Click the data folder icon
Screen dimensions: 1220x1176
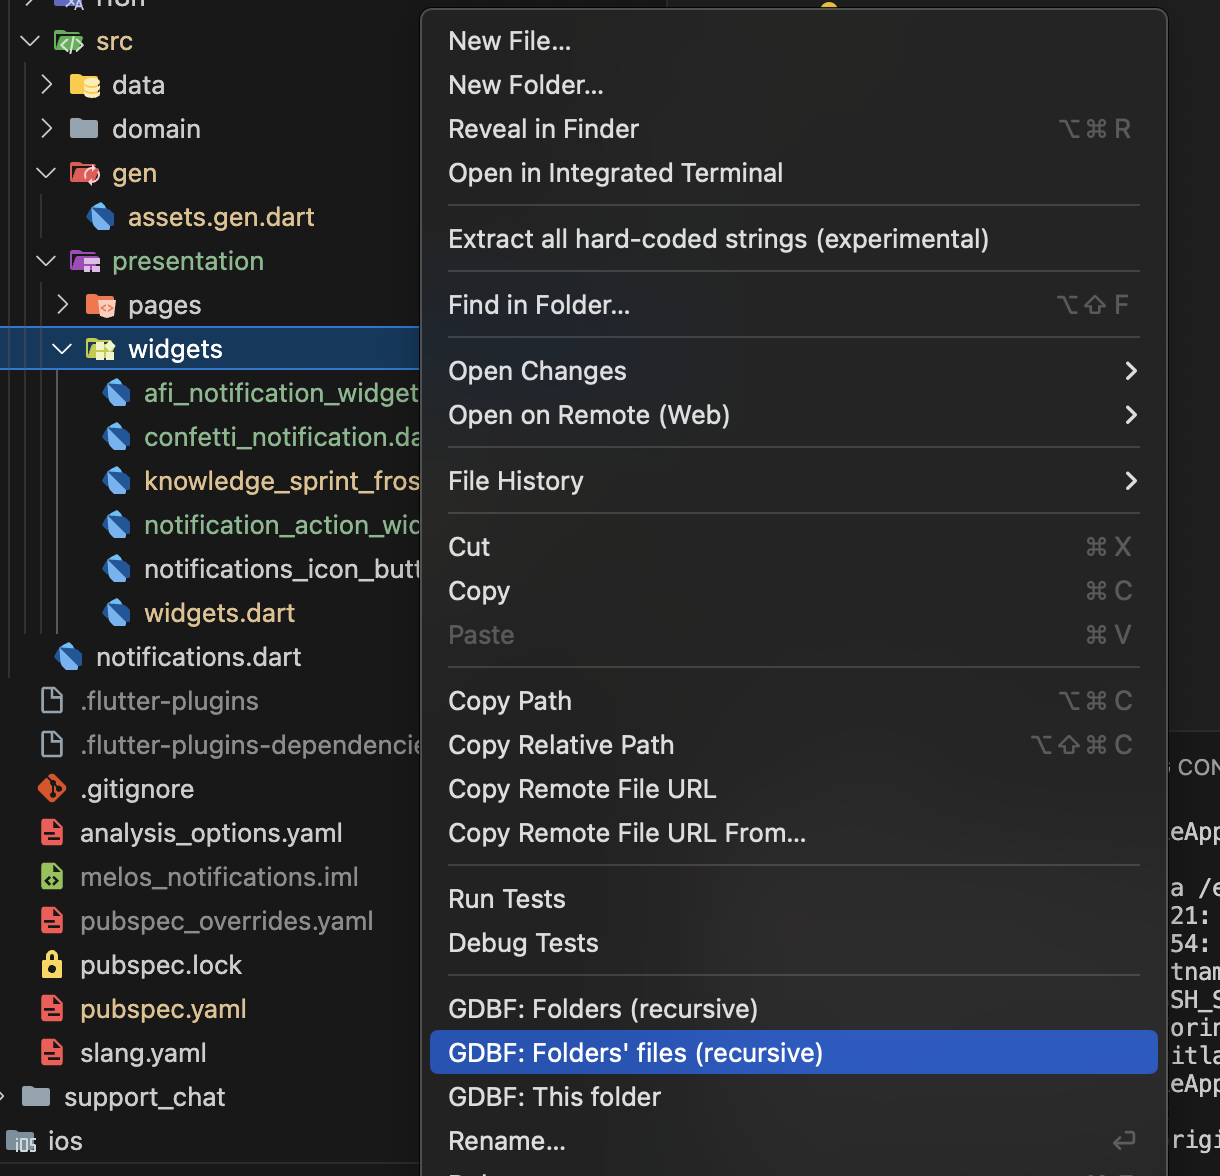(84, 85)
